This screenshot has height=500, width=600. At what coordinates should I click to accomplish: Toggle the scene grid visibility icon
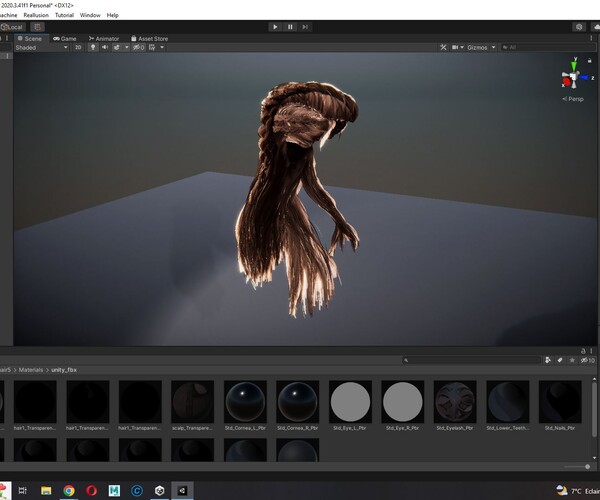click(x=152, y=47)
